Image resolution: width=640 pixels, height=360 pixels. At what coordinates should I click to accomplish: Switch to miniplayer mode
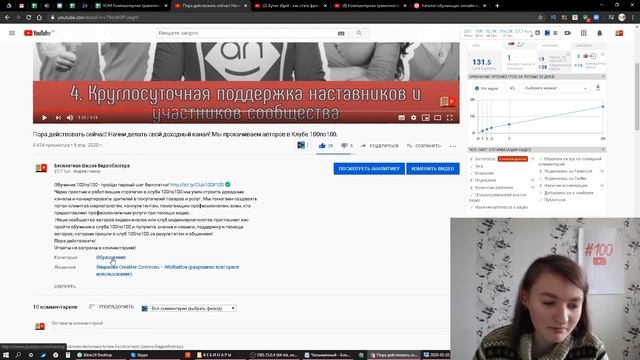(426, 118)
